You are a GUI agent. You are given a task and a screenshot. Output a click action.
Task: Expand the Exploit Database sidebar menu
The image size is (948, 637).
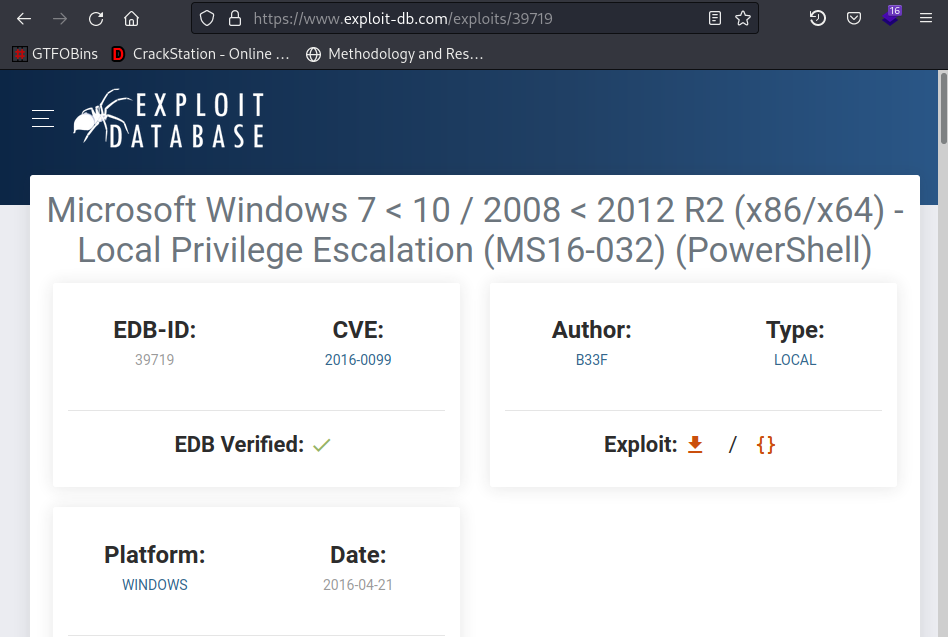(43, 118)
